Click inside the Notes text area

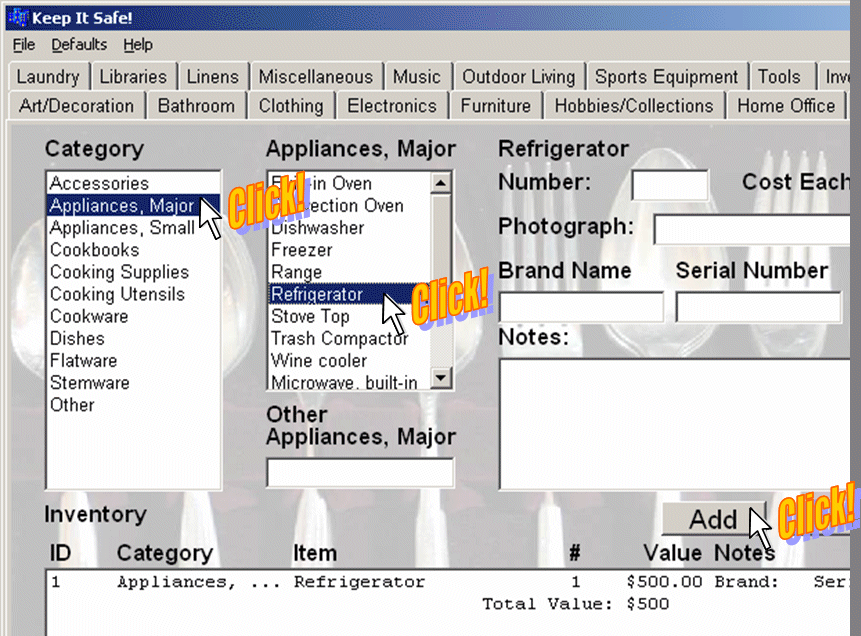pyautogui.click(x=675, y=424)
